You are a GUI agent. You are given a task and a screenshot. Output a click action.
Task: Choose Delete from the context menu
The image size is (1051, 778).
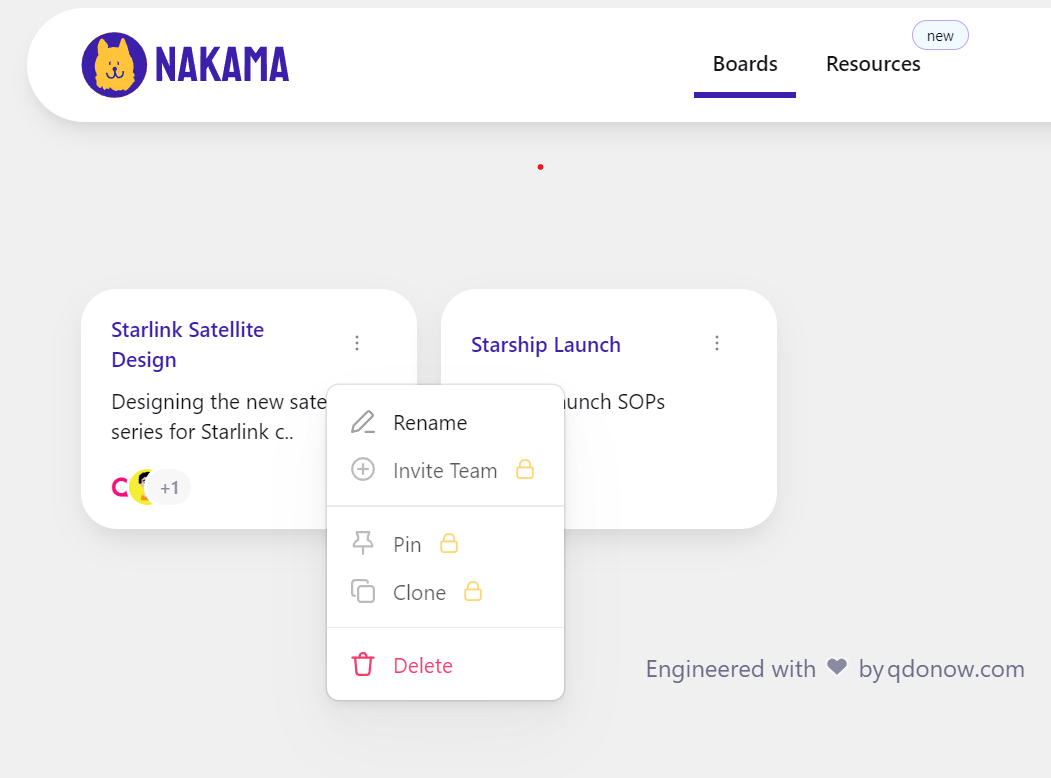[x=445, y=665]
